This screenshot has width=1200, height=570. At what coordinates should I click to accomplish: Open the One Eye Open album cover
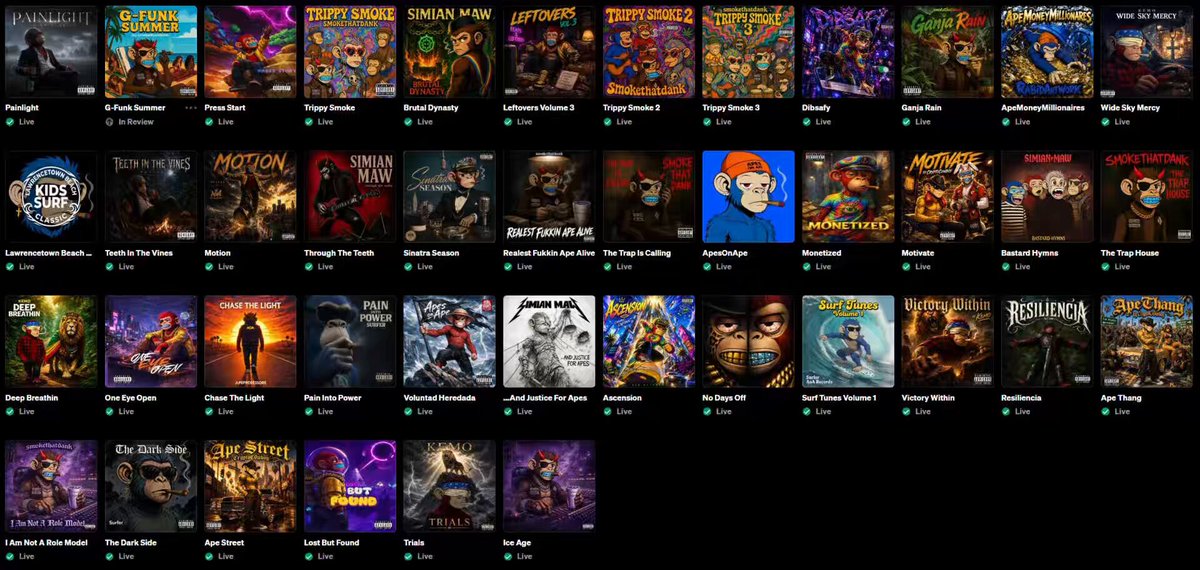click(x=151, y=342)
